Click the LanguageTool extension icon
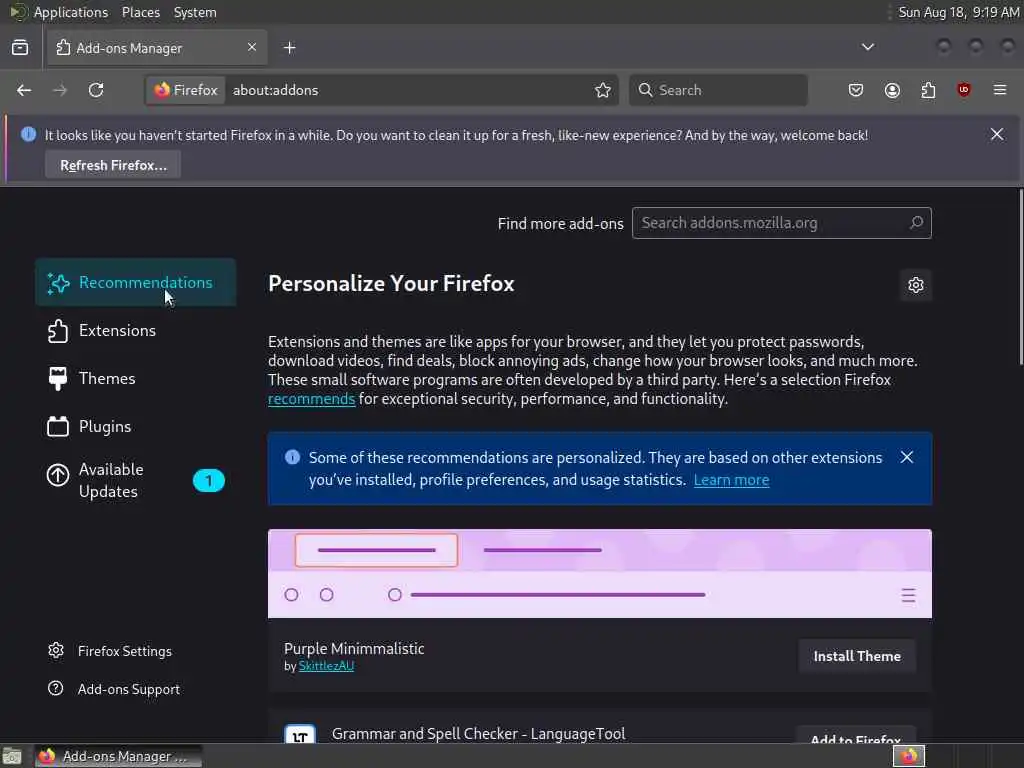Screen dimensions: 1024x768 [300, 733]
